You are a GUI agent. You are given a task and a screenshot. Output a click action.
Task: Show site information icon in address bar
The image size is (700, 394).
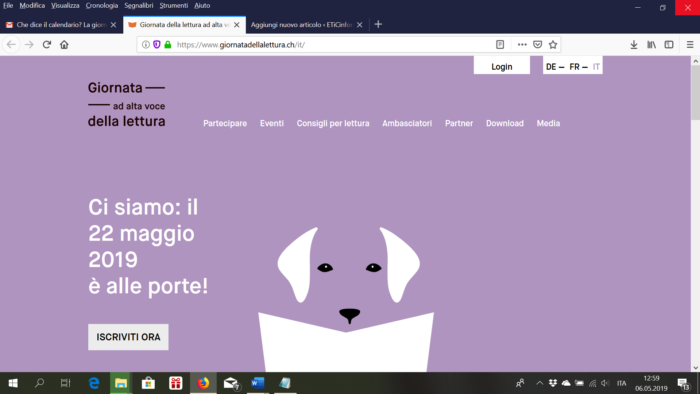[146, 45]
